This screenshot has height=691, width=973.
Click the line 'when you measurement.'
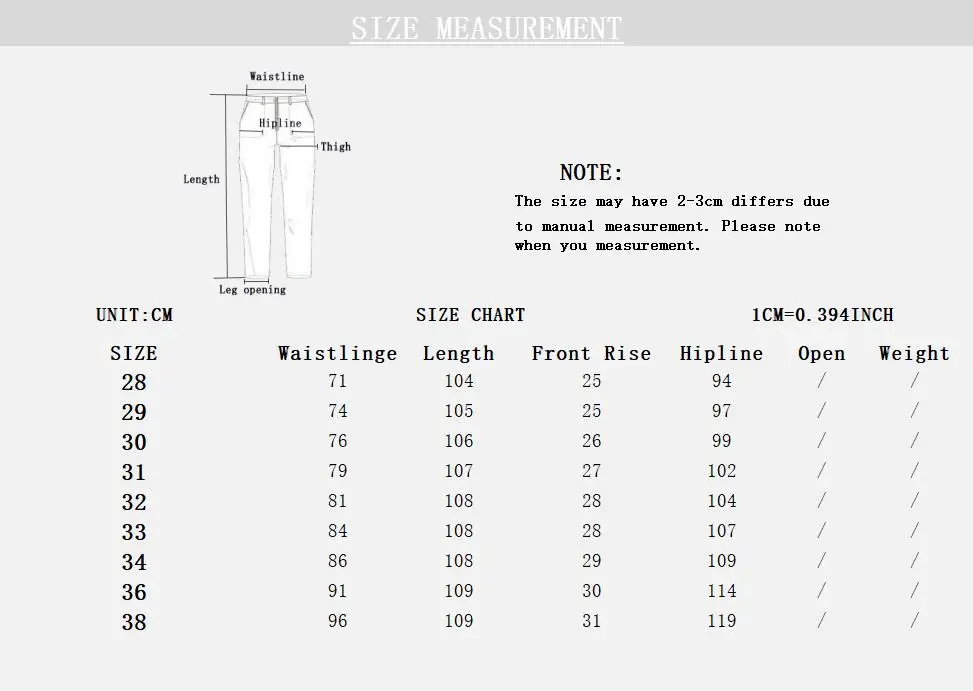tap(608, 246)
